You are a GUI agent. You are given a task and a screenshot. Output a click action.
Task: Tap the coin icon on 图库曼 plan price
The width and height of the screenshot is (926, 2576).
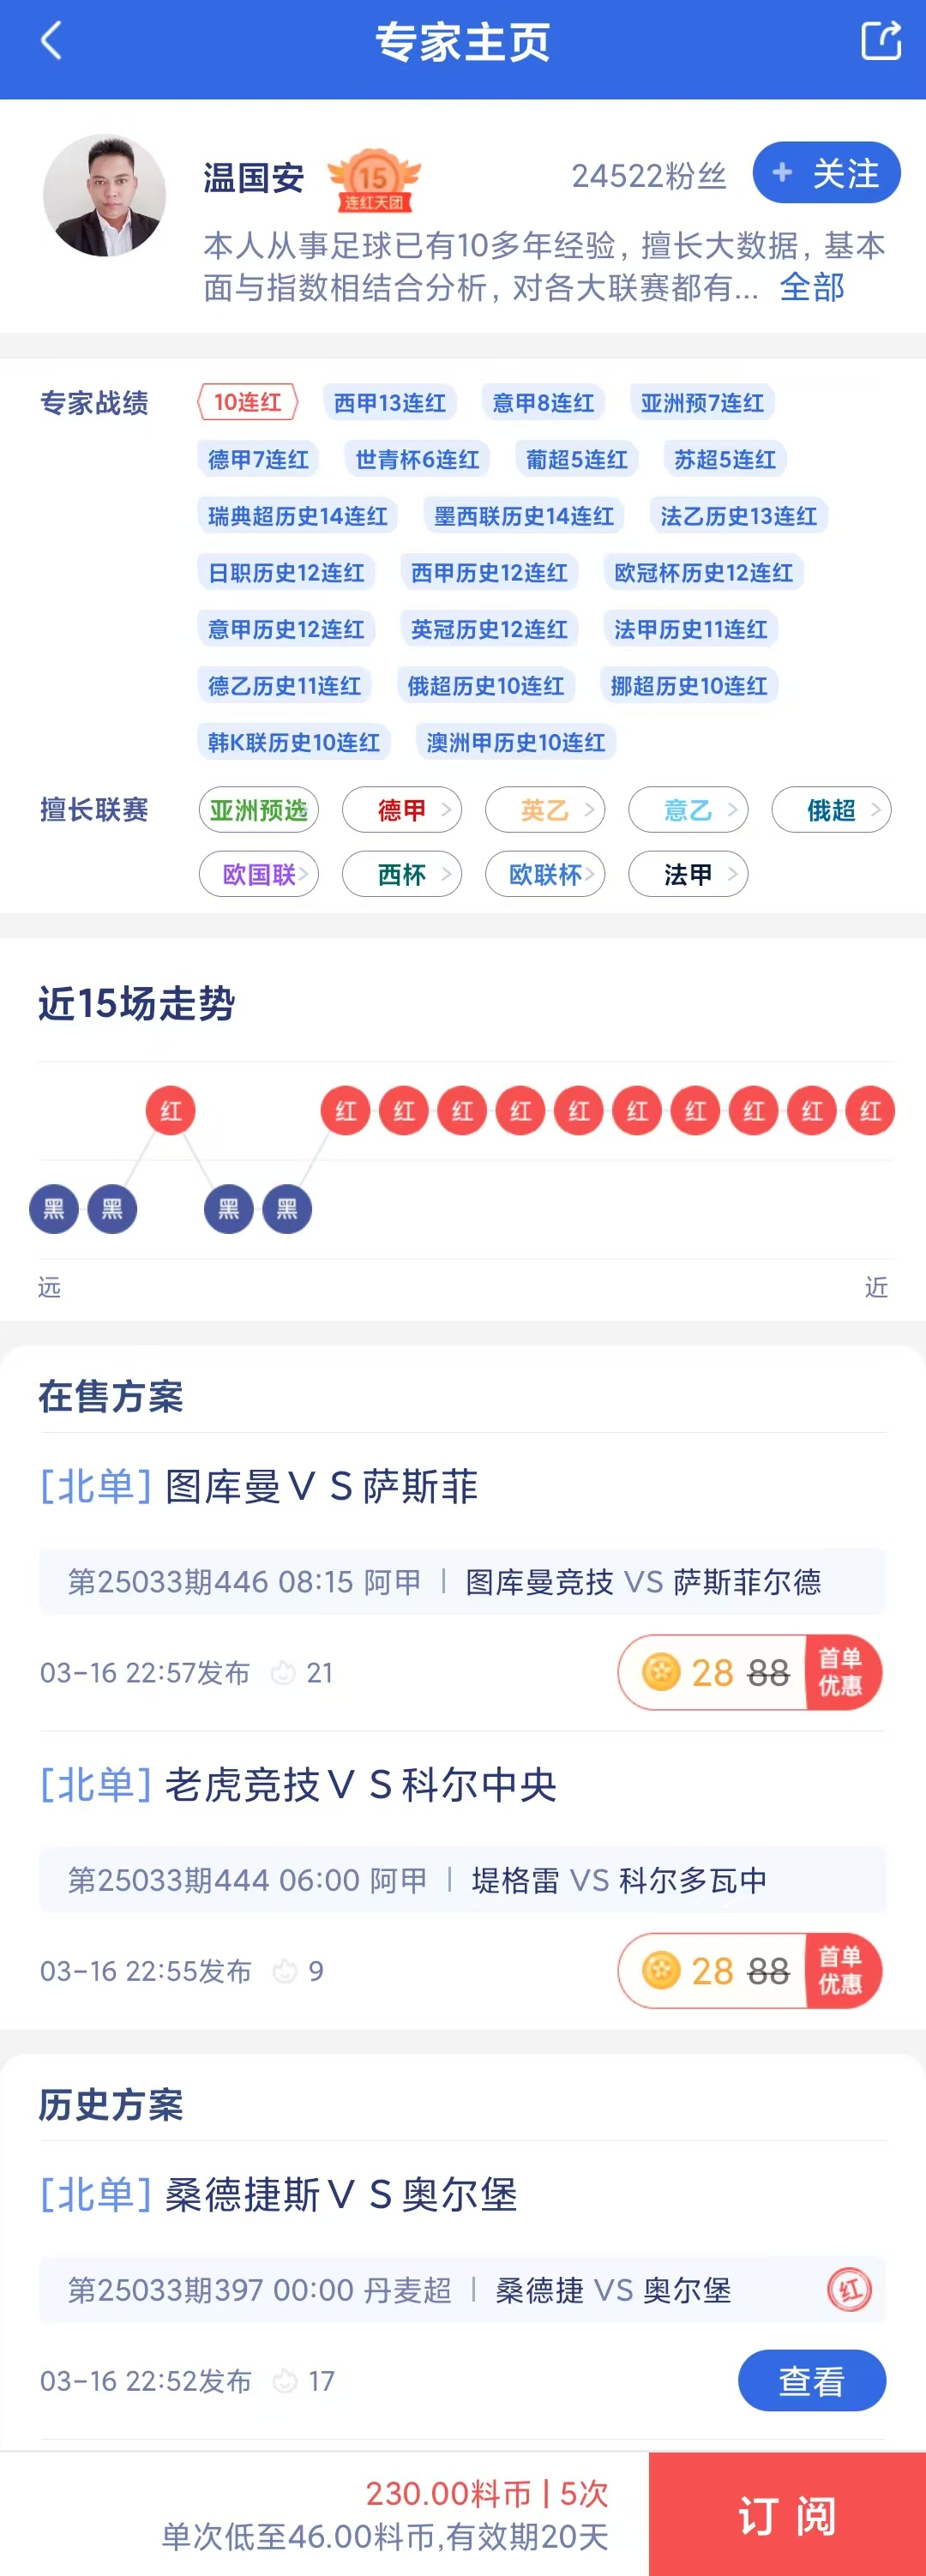pos(661,1671)
